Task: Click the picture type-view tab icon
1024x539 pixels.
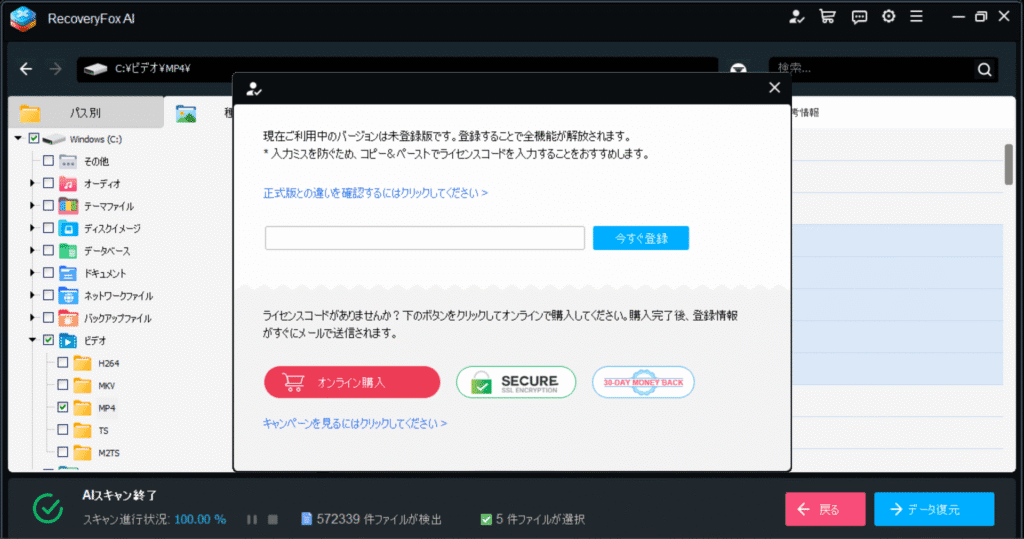Action: point(186,114)
